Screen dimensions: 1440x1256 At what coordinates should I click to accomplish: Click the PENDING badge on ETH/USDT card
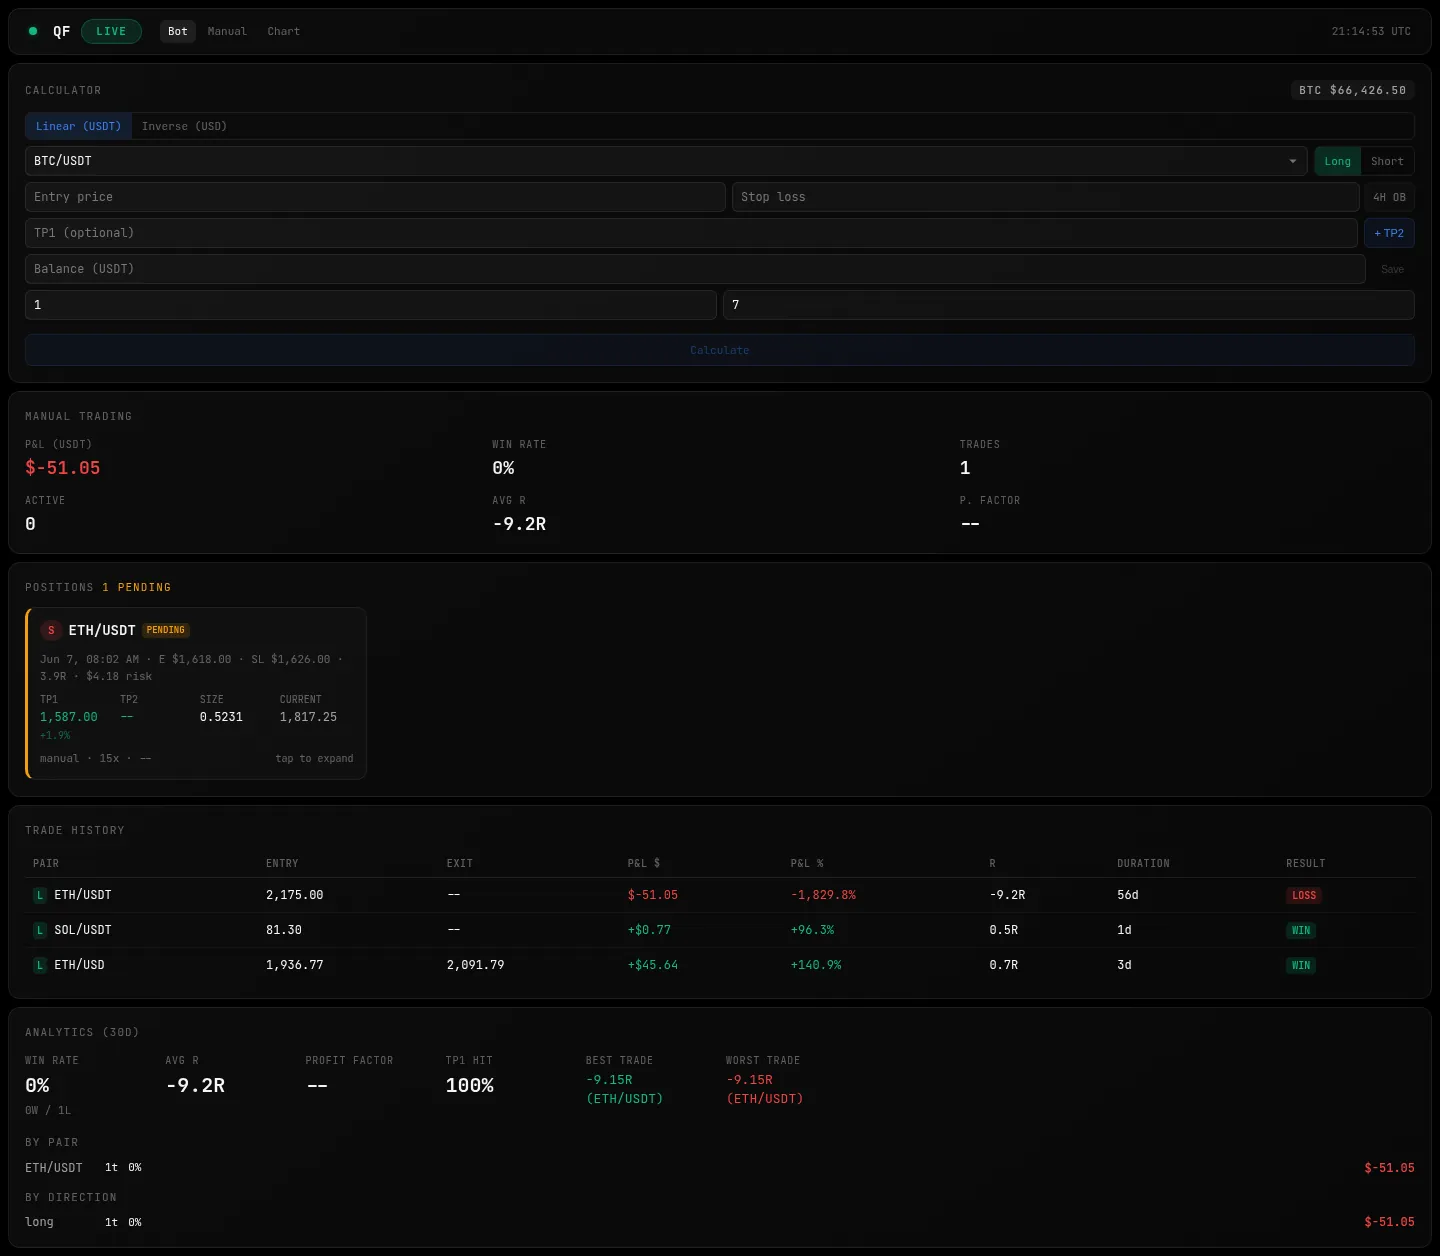166,630
